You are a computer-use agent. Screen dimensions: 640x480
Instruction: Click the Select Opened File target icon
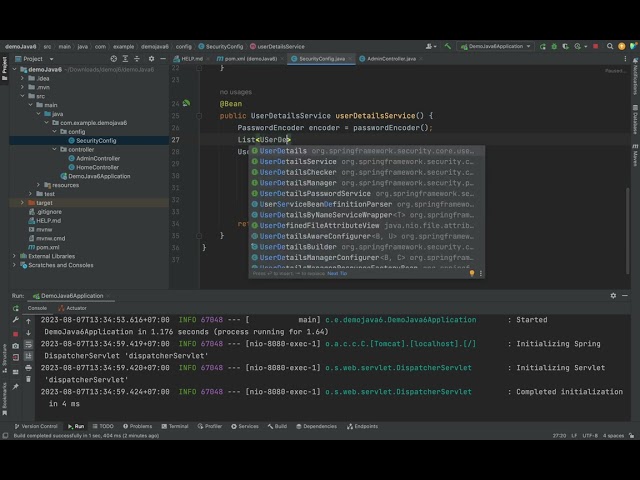114,59
